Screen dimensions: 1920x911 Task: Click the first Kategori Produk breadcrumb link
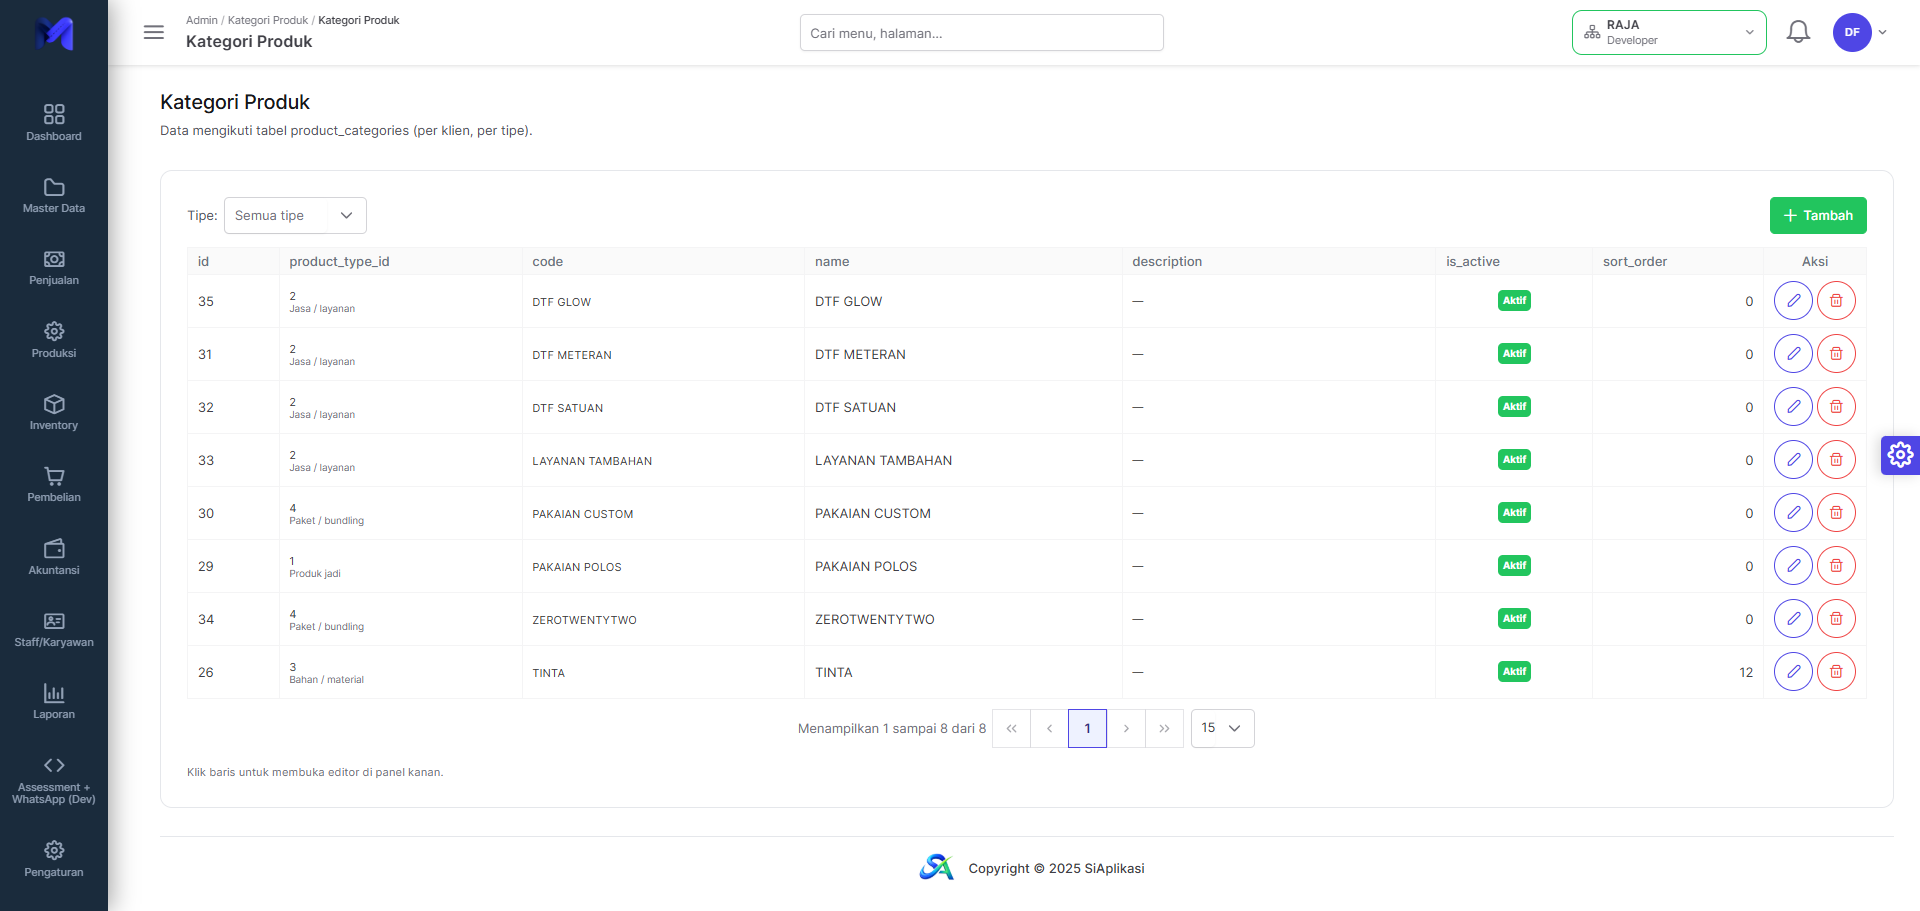coord(268,20)
